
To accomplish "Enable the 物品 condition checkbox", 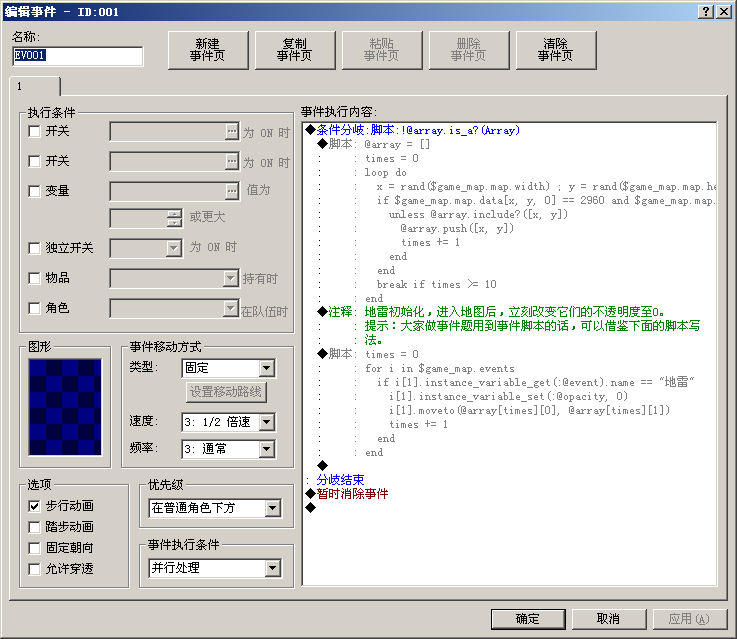I will pos(34,278).
